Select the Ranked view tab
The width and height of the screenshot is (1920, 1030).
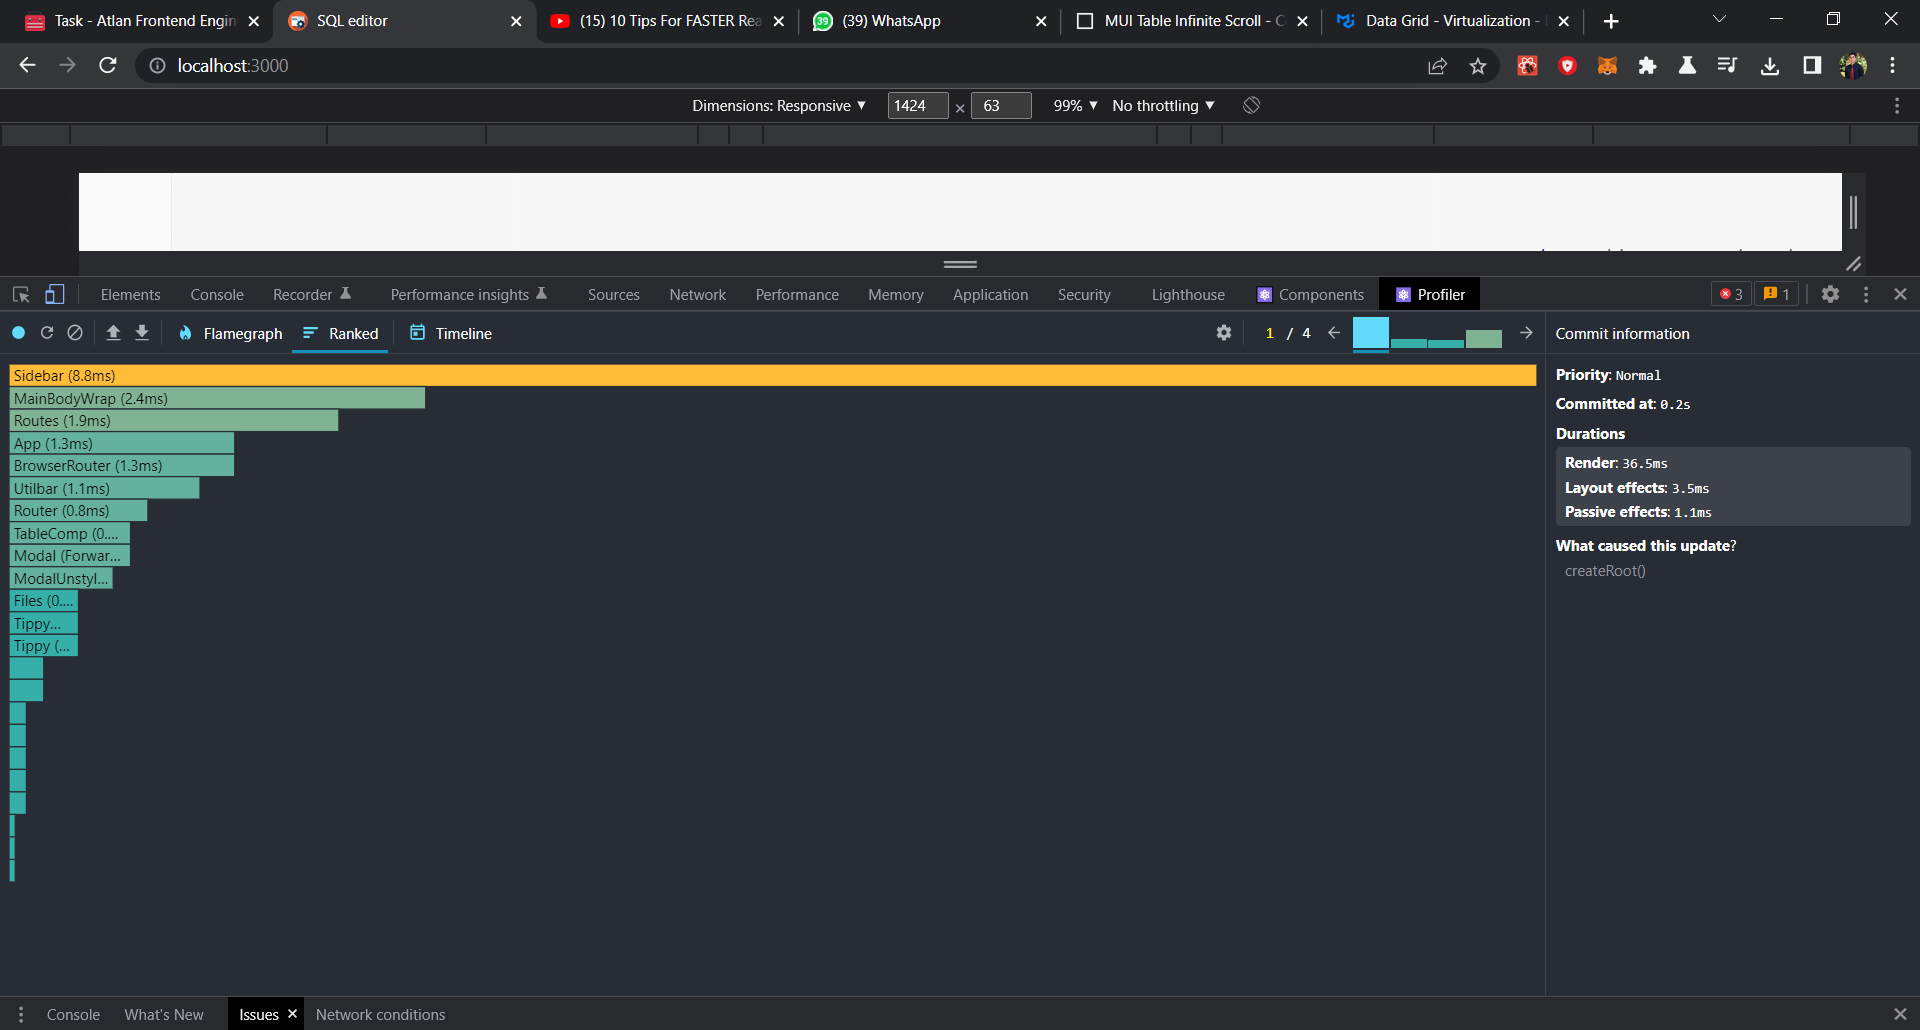pyautogui.click(x=341, y=333)
